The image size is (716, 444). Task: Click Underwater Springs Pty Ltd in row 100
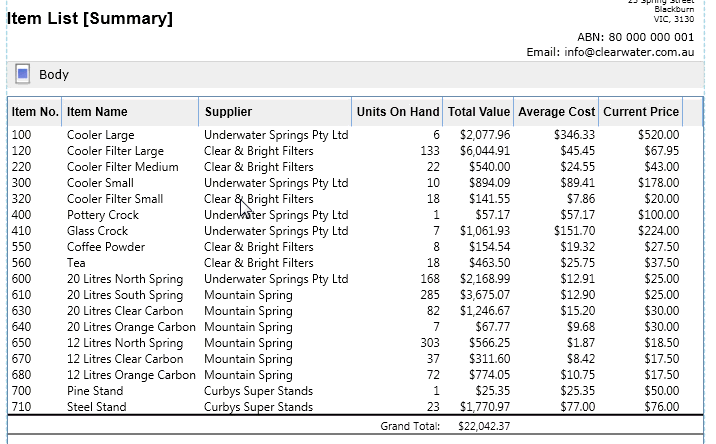pos(276,135)
